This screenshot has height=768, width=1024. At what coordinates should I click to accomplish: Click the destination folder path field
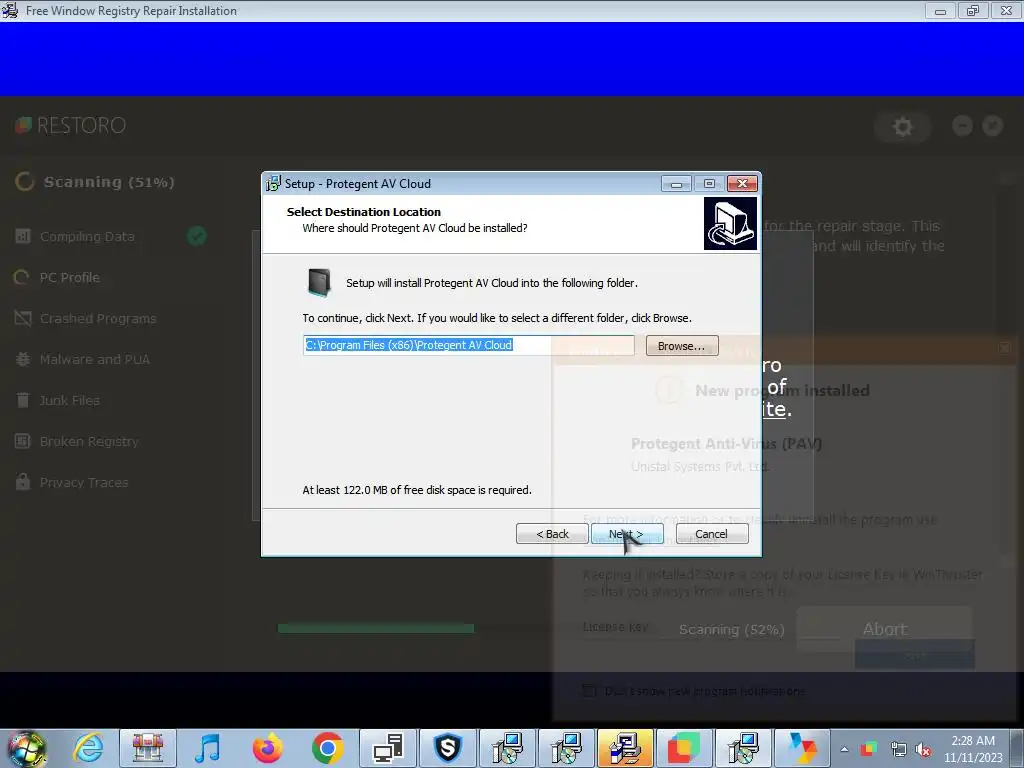pos(468,345)
